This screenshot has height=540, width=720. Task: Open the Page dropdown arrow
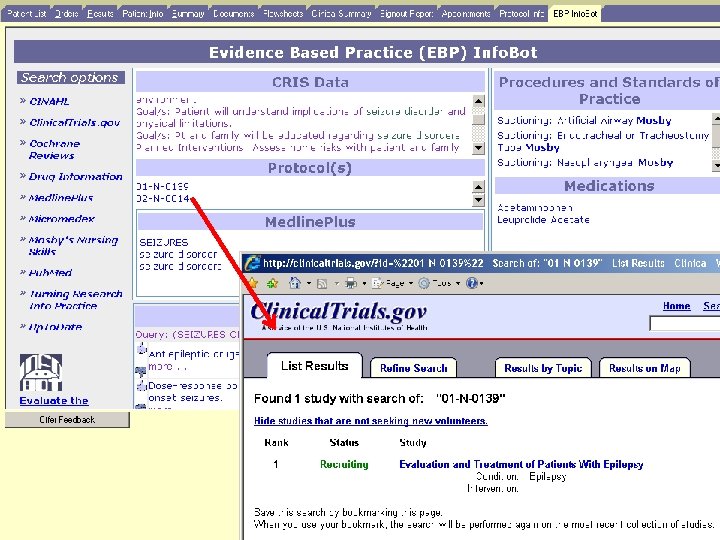click(411, 283)
